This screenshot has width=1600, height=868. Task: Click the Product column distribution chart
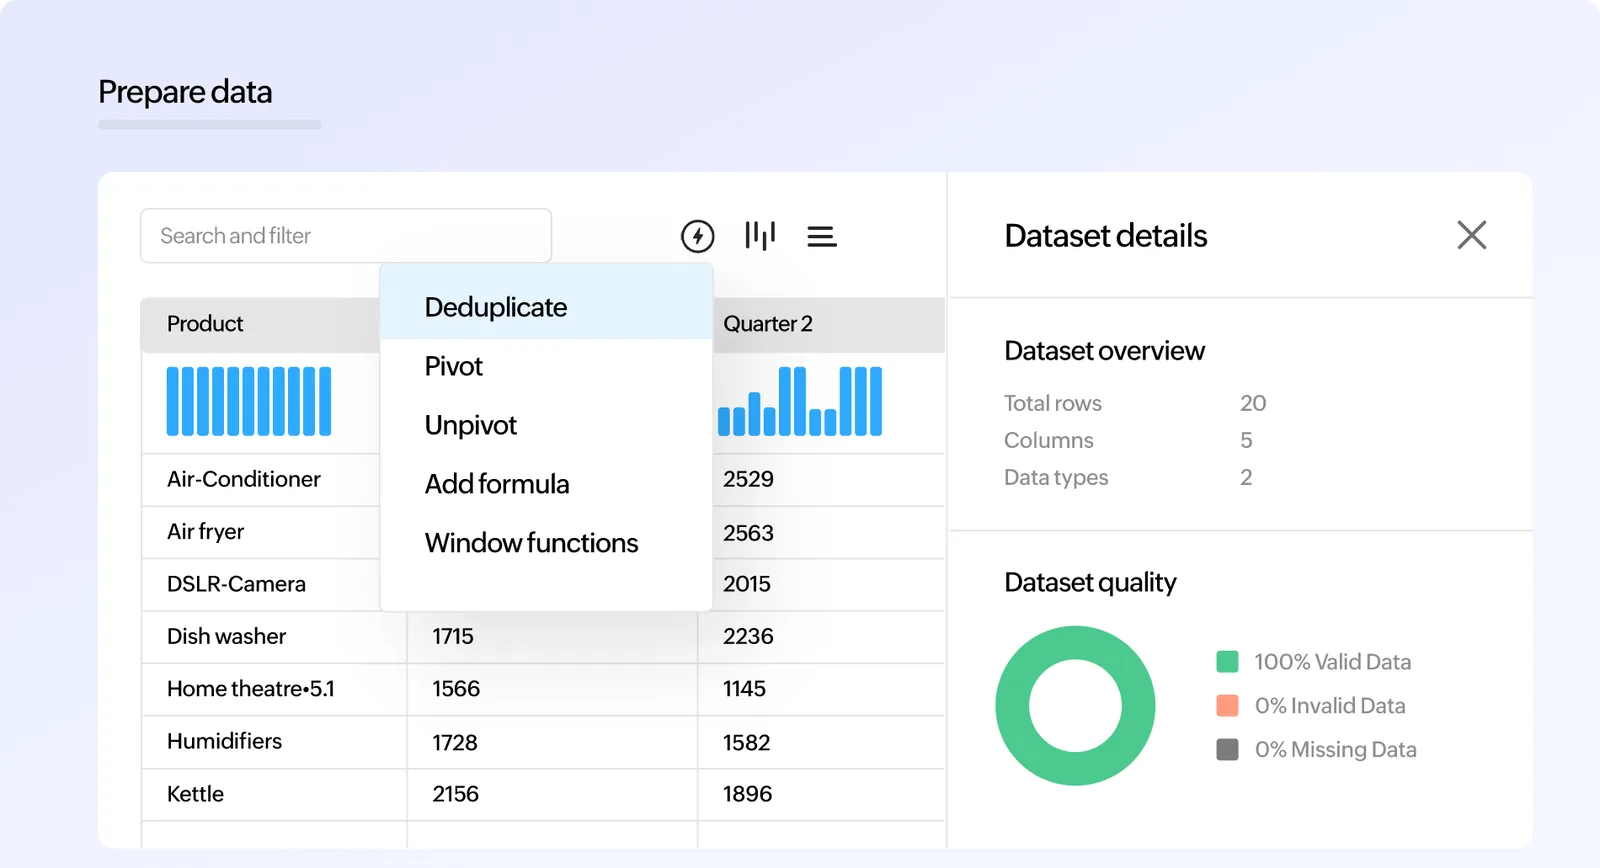coord(249,401)
